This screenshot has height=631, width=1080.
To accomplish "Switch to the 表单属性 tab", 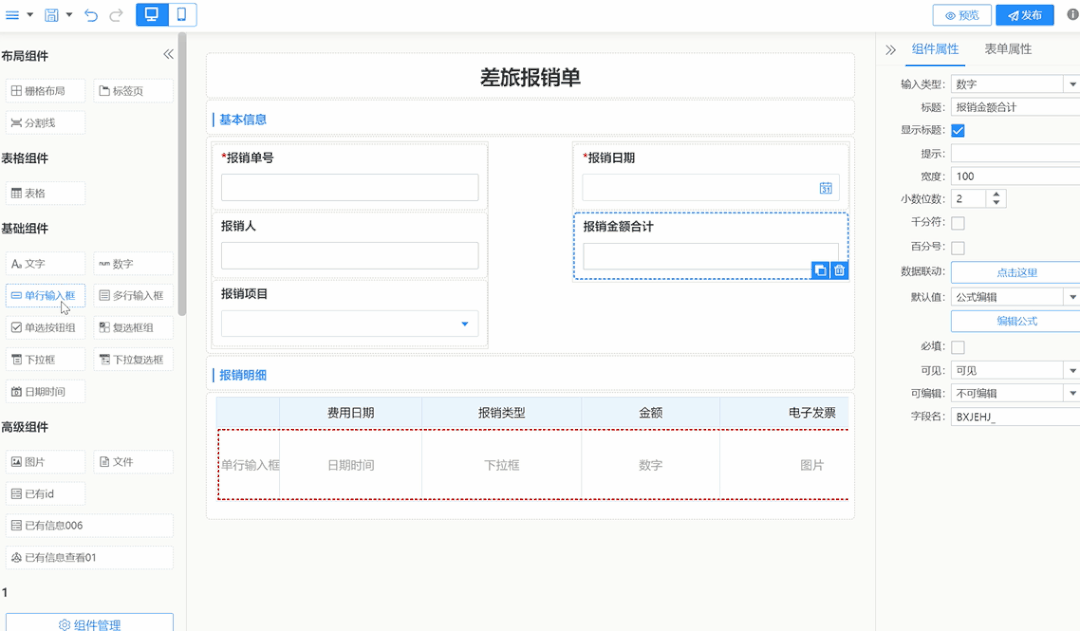I will point(1007,49).
